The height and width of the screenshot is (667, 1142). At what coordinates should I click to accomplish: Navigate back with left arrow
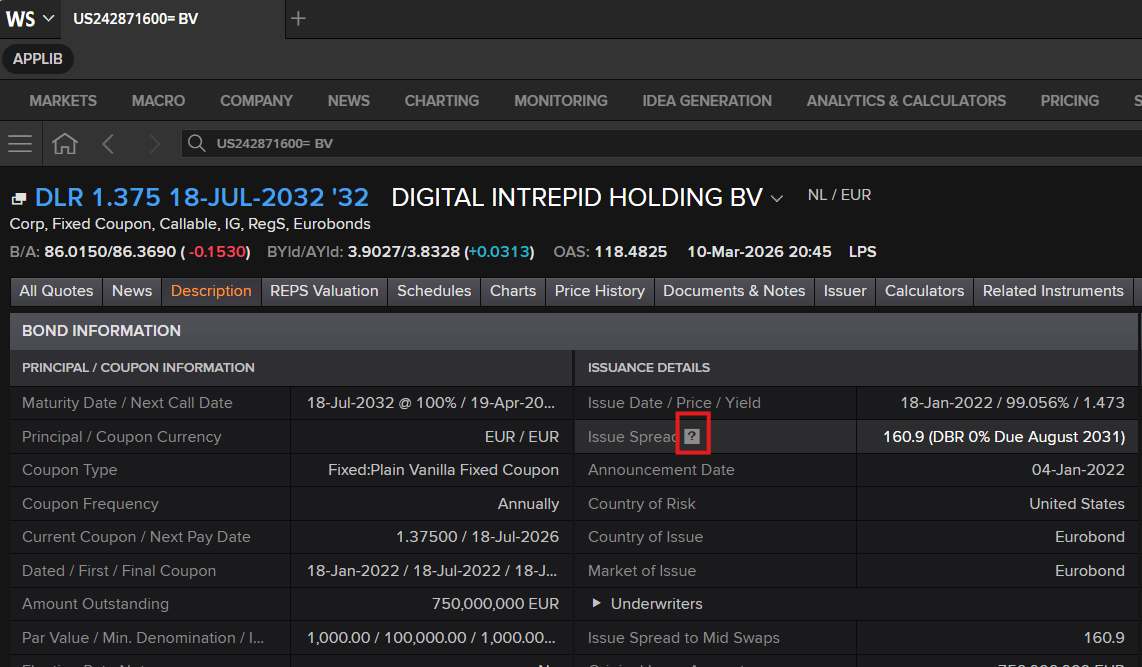pyautogui.click(x=108, y=143)
